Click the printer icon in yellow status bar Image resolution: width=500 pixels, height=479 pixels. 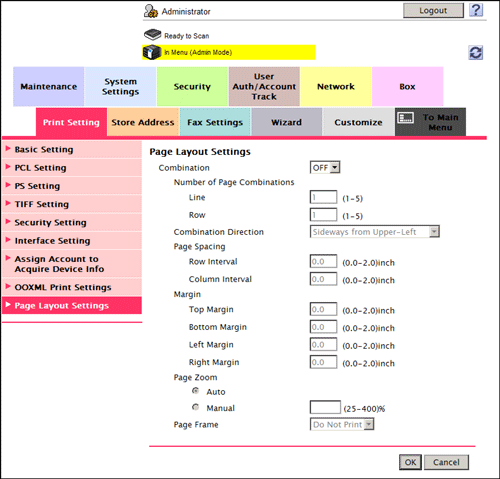[152, 52]
